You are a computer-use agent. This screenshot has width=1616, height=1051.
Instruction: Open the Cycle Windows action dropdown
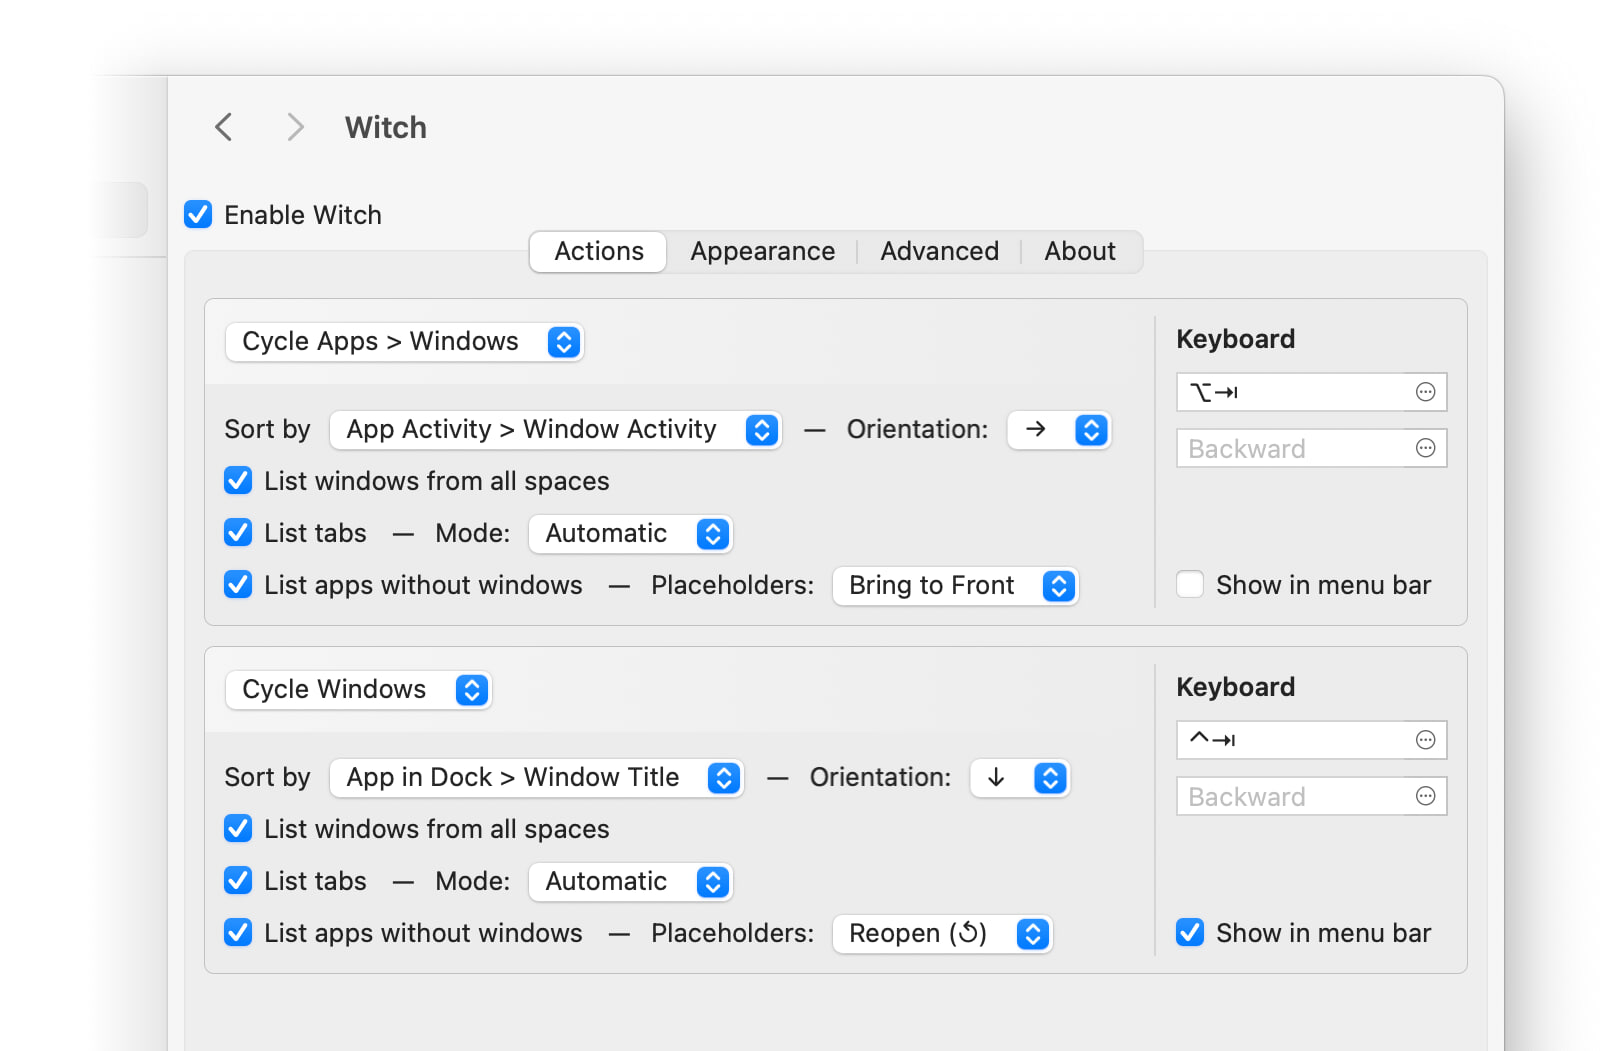tap(358, 690)
